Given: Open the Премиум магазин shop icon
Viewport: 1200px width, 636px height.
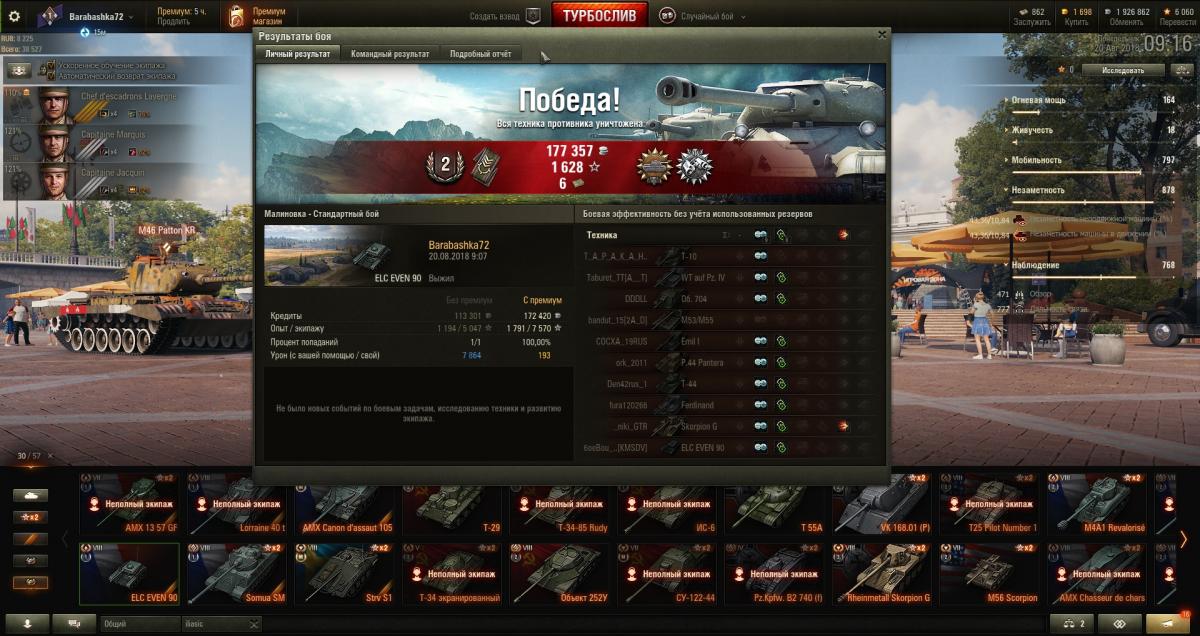Looking at the screenshot, I should [x=236, y=16].
